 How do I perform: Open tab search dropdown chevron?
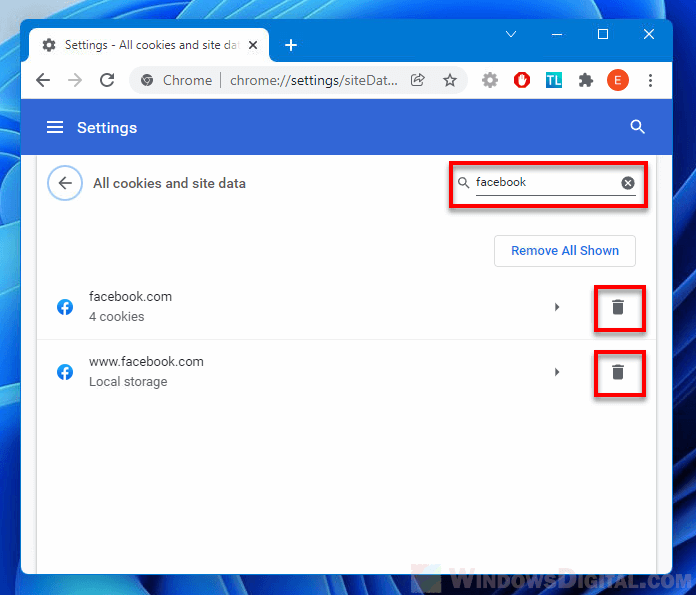(511, 34)
